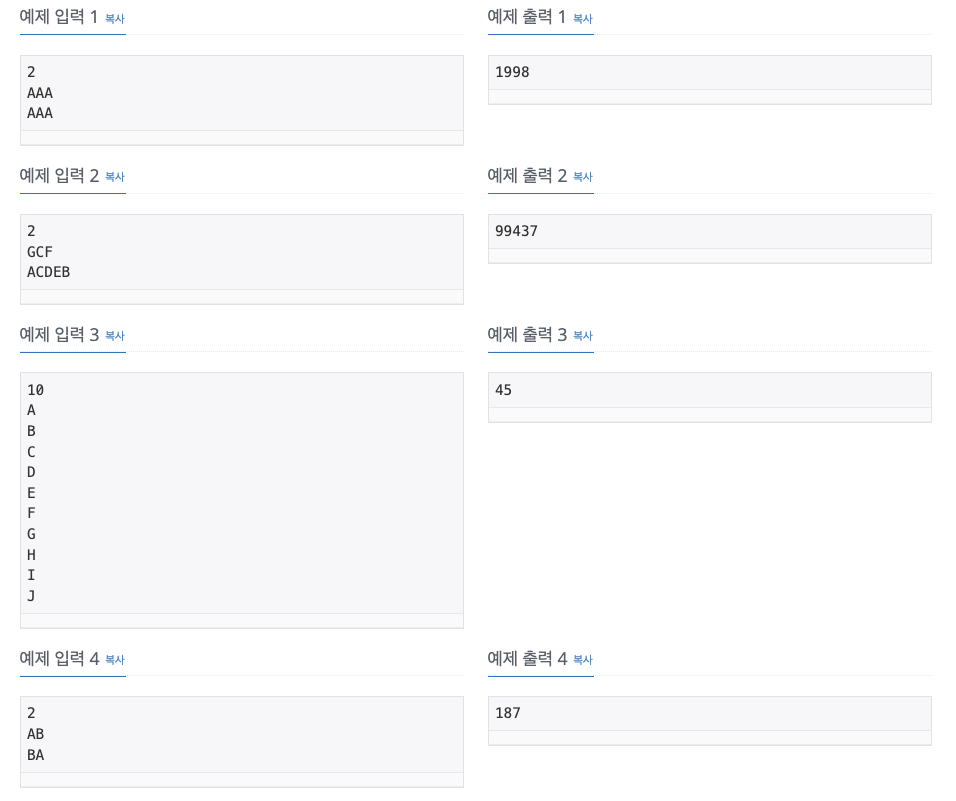Click the 예제 출력 2 heading
This screenshot has width=956, height=801.
527,176
